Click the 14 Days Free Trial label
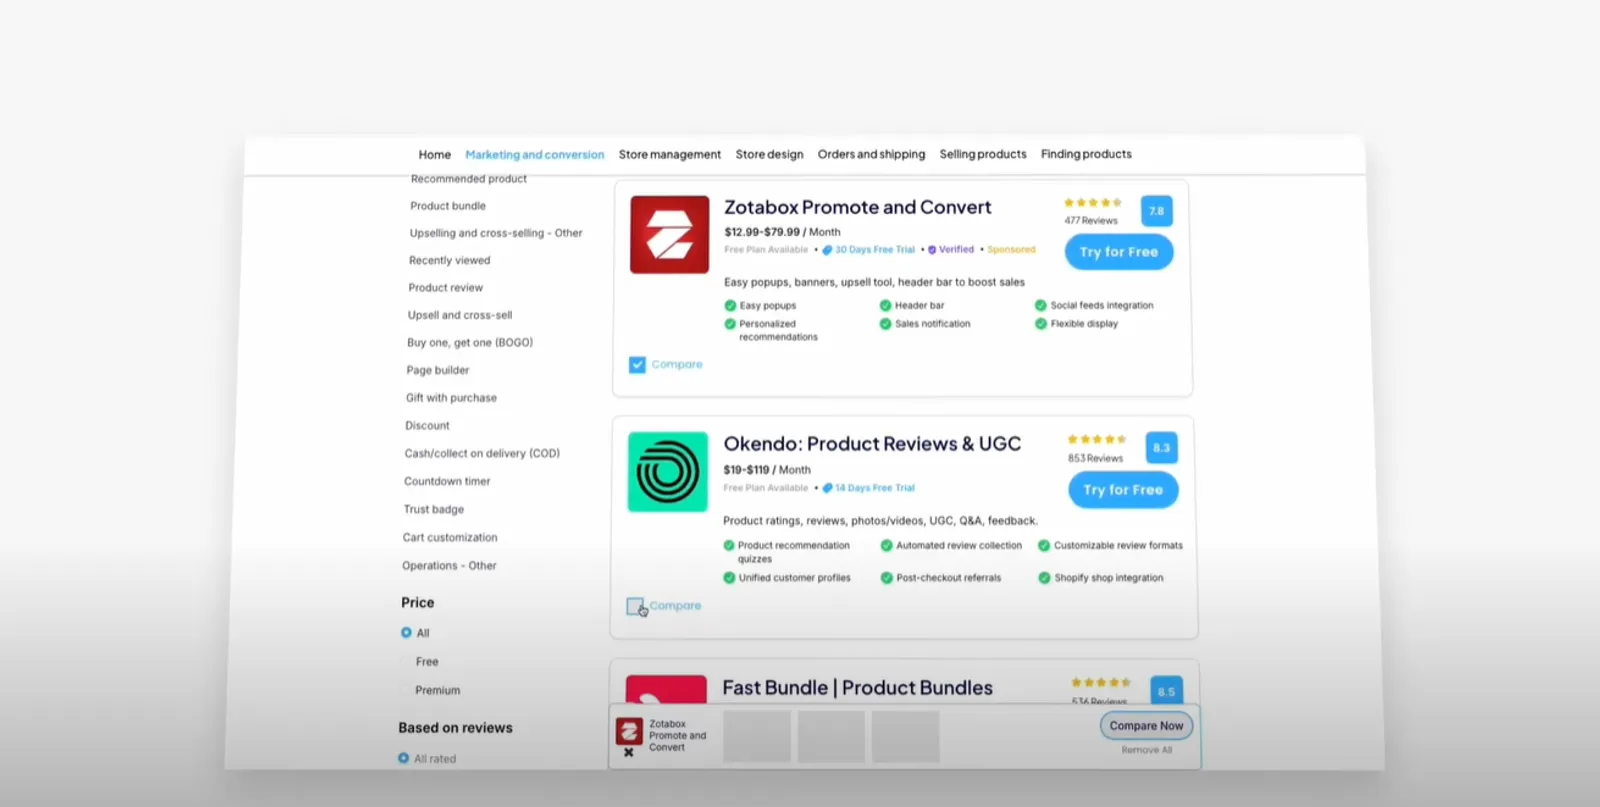 (x=869, y=488)
